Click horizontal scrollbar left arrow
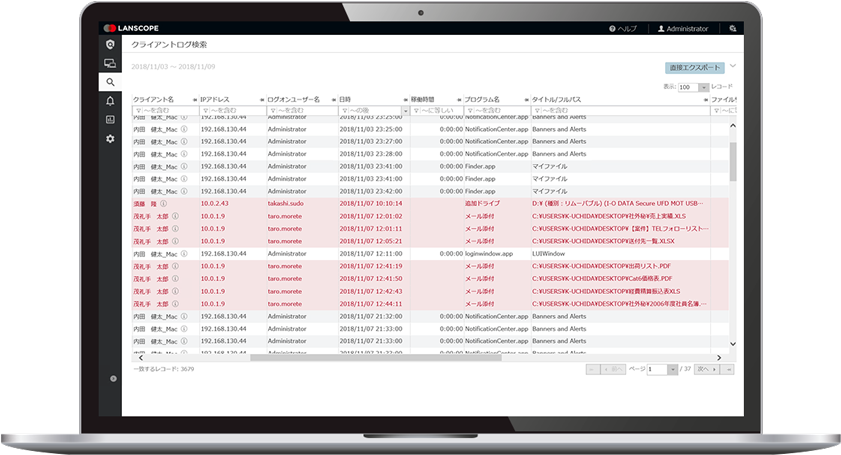841x455 pixels. click(x=141, y=358)
